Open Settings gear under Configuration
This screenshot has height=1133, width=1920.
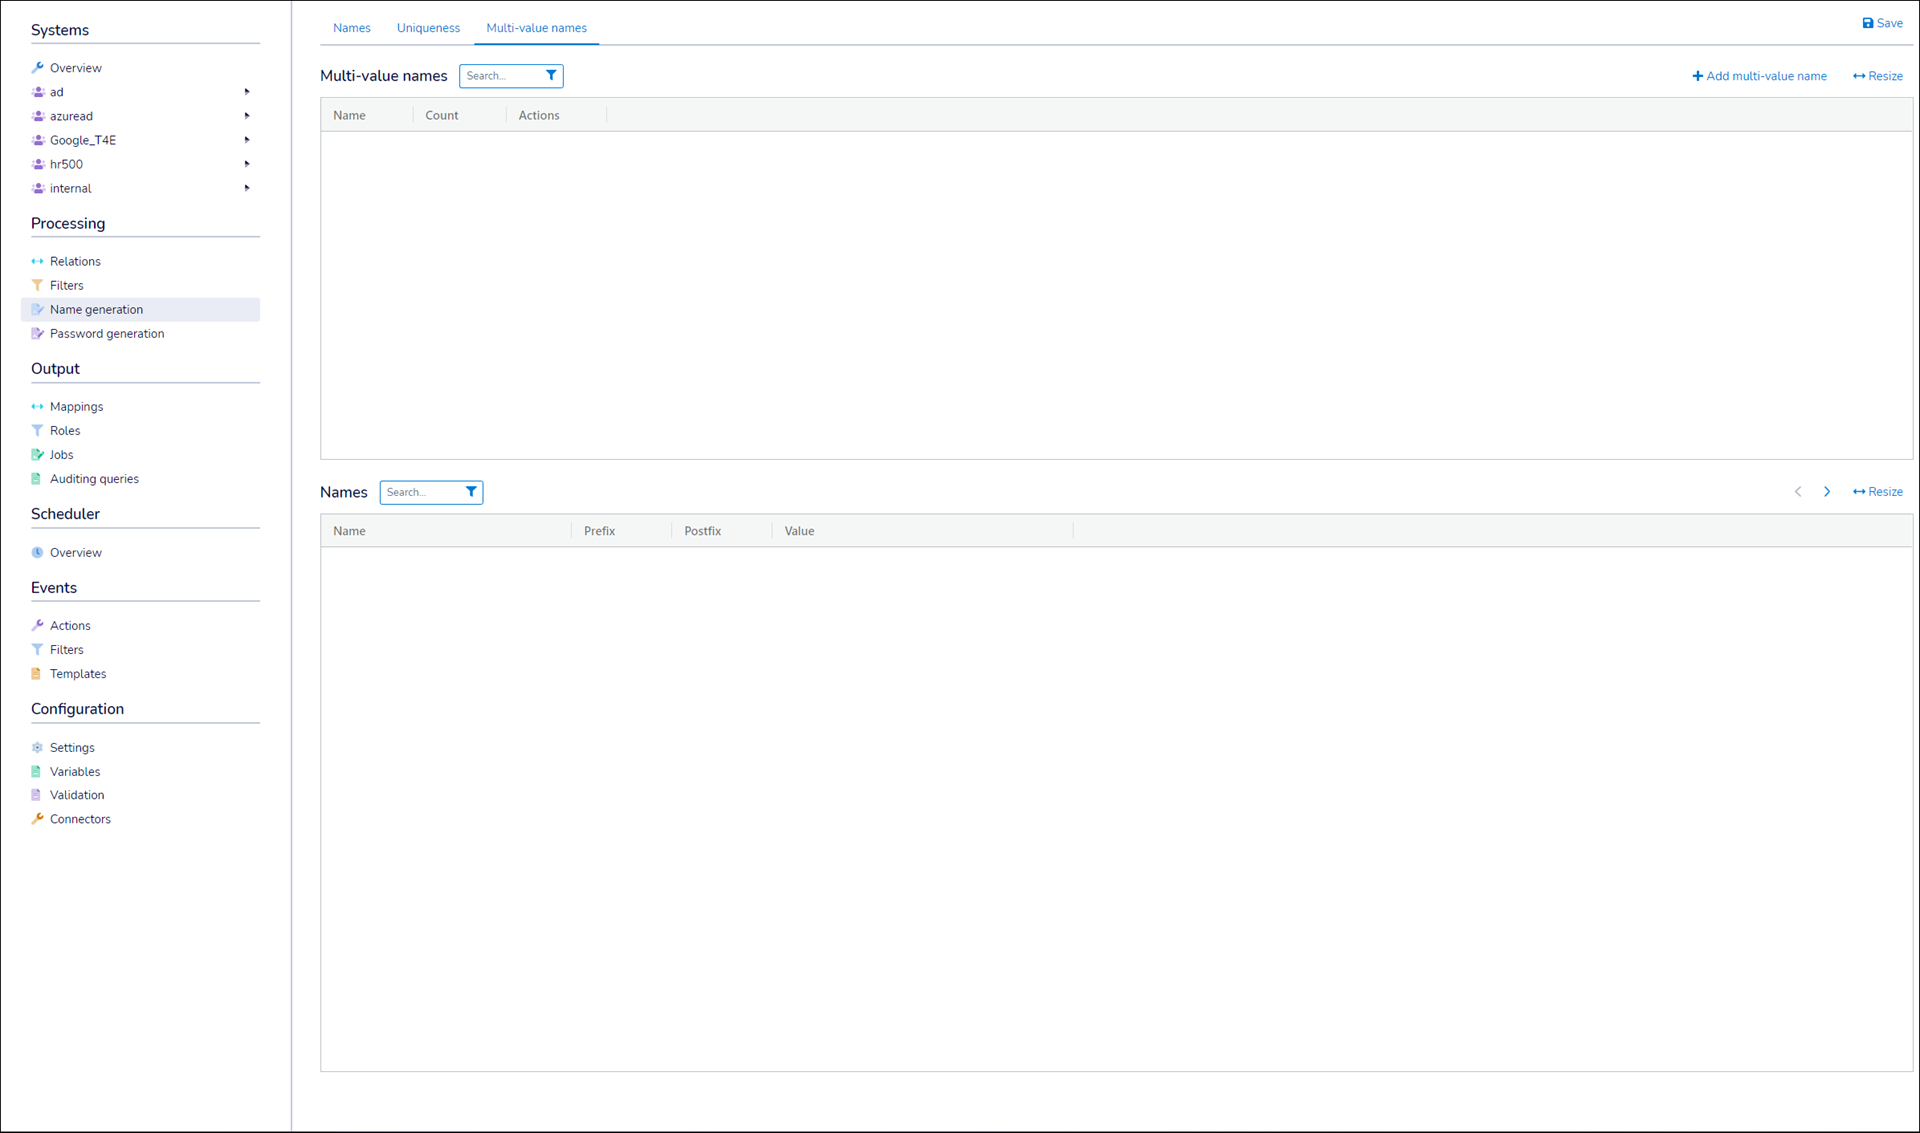tap(72, 748)
